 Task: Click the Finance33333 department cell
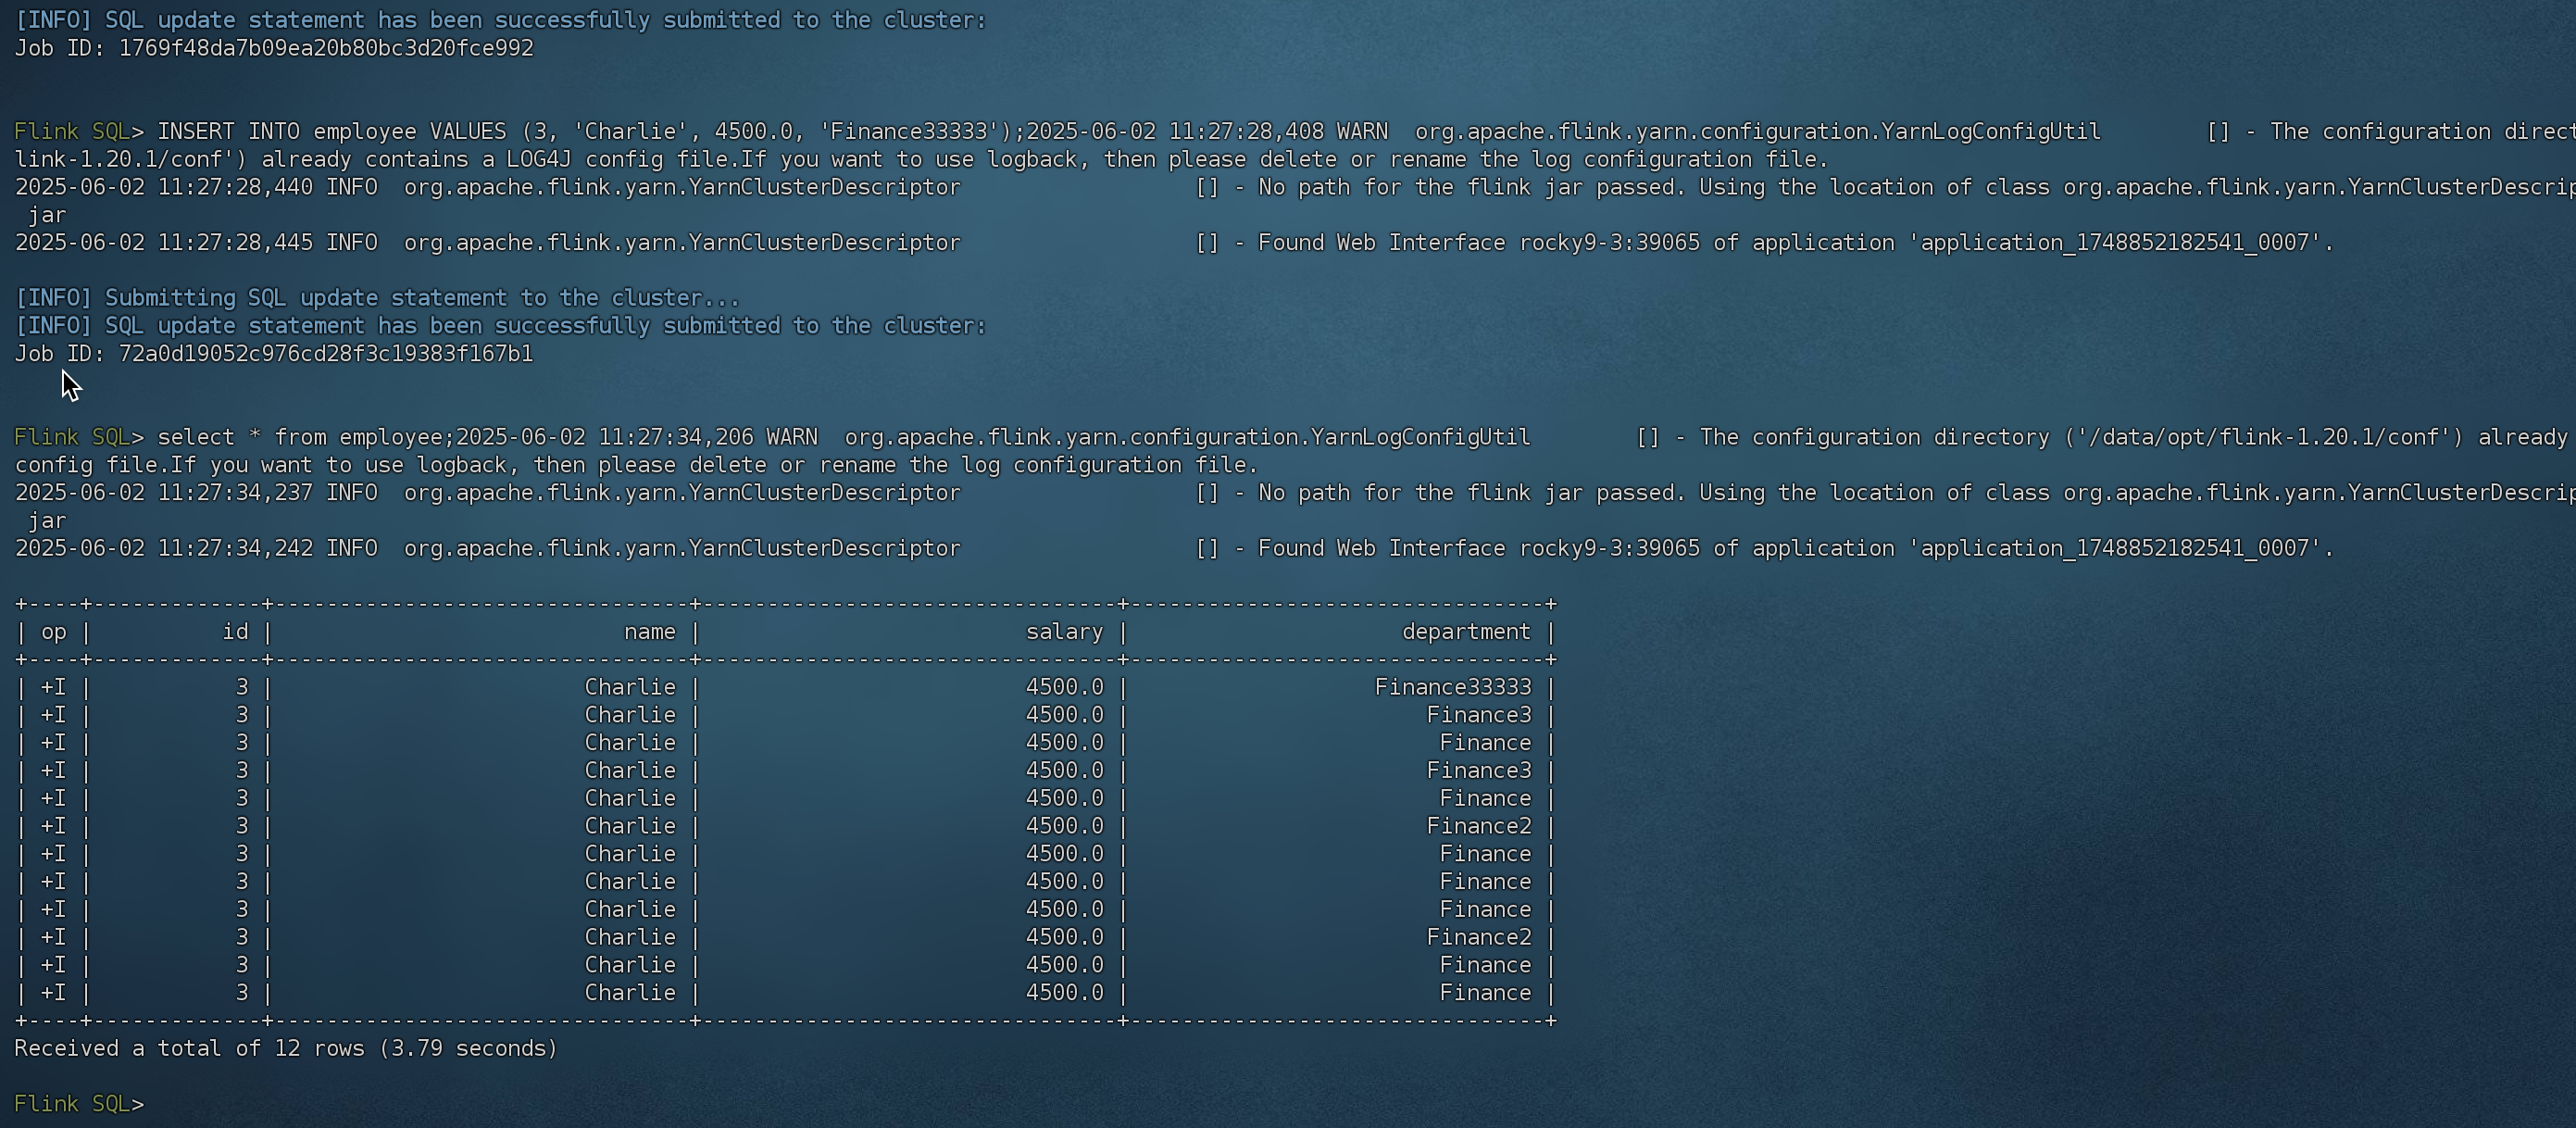click(x=1452, y=687)
